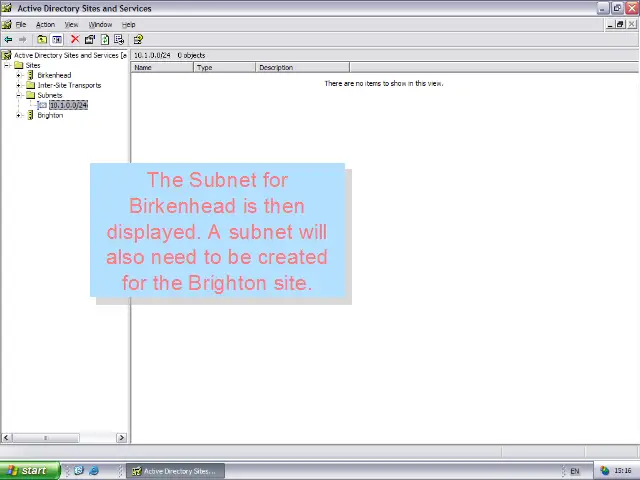Viewport: 640px width, 480px height.
Task: Collapse the Subnets node
Action: click(18, 95)
